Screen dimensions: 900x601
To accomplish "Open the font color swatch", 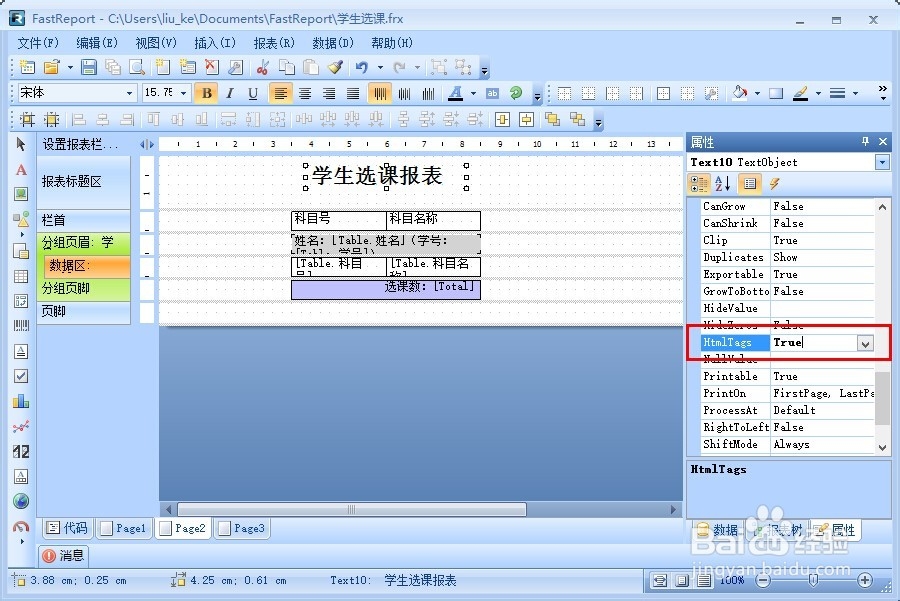I will tap(456, 92).
